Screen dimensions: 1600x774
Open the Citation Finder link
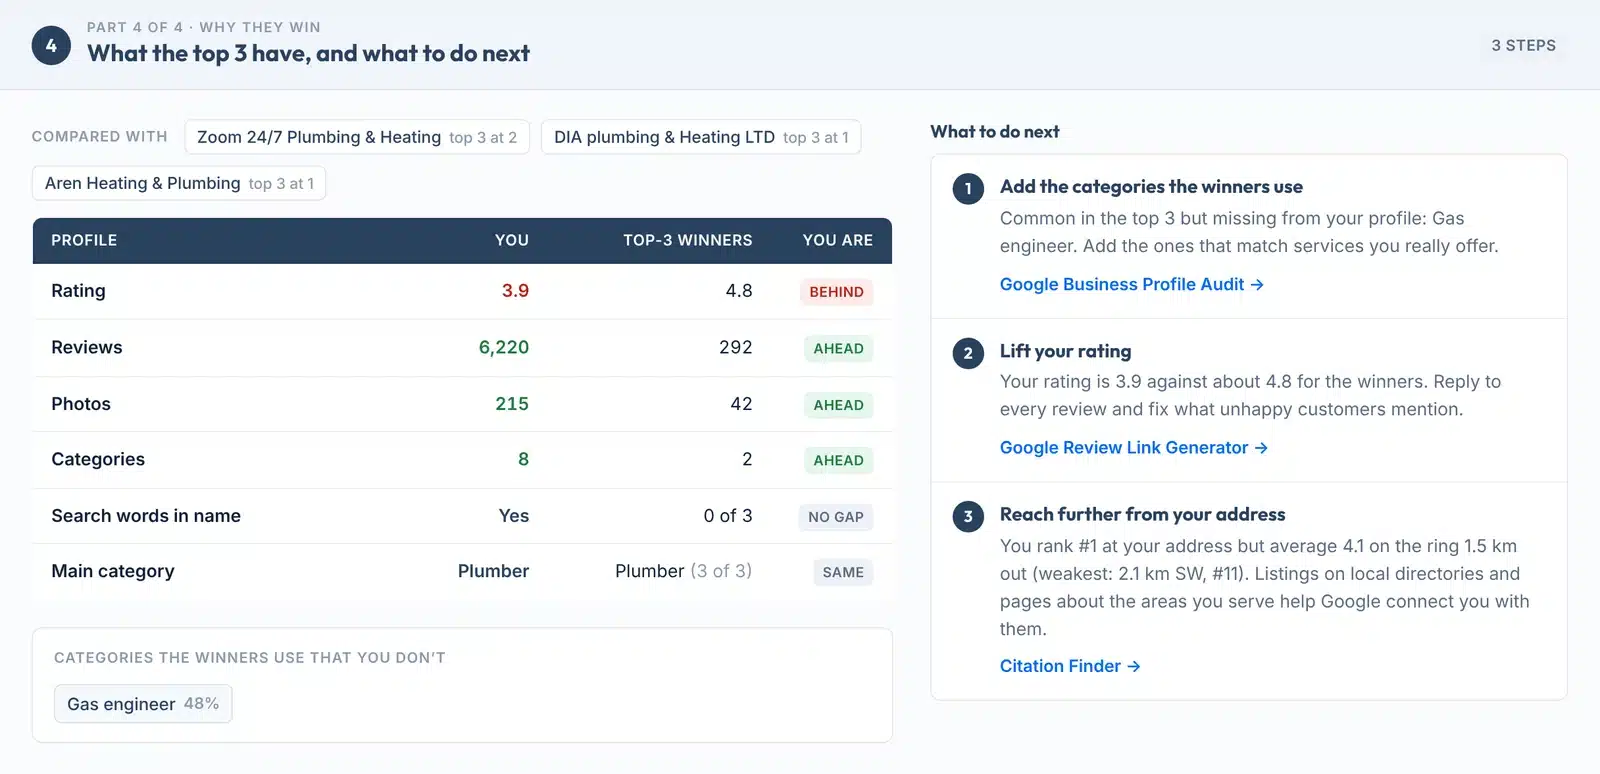pyautogui.click(x=1069, y=666)
